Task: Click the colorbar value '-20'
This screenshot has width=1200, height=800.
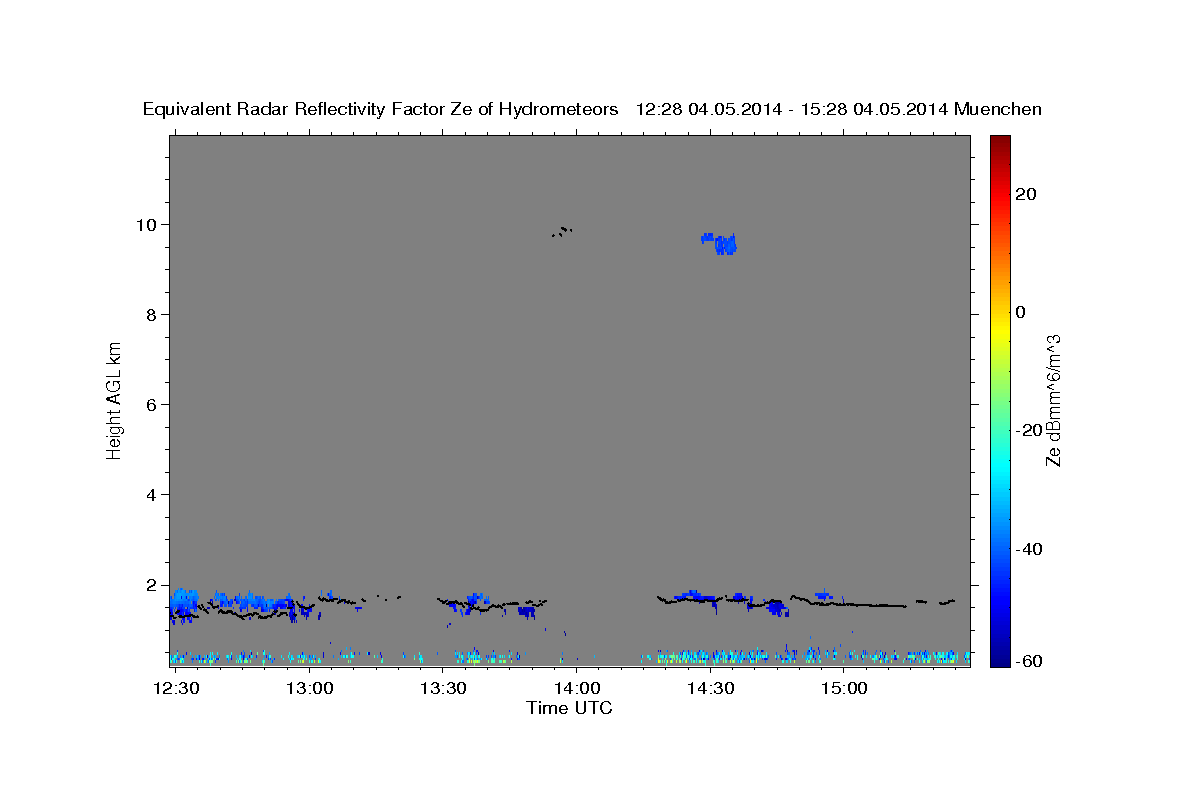Action: pyautogui.click(x=1028, y=430)
